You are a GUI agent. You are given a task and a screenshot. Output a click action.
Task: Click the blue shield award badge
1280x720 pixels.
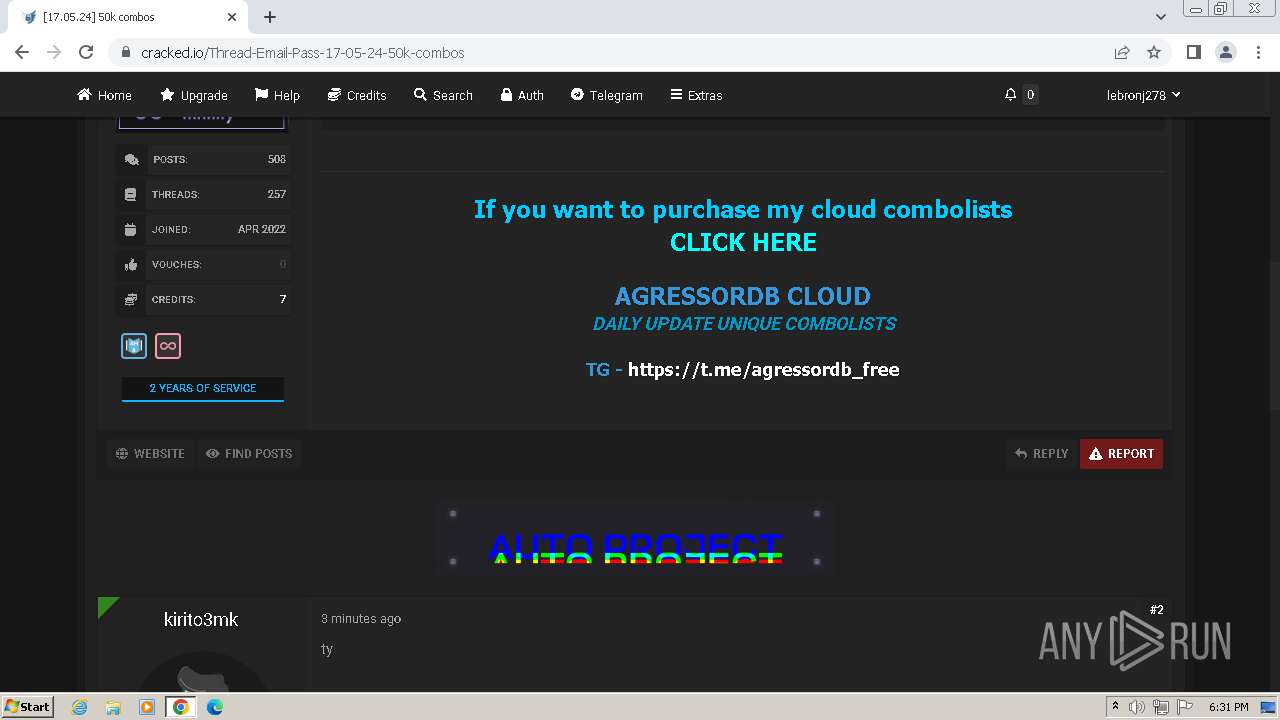(x=134, y=346)
